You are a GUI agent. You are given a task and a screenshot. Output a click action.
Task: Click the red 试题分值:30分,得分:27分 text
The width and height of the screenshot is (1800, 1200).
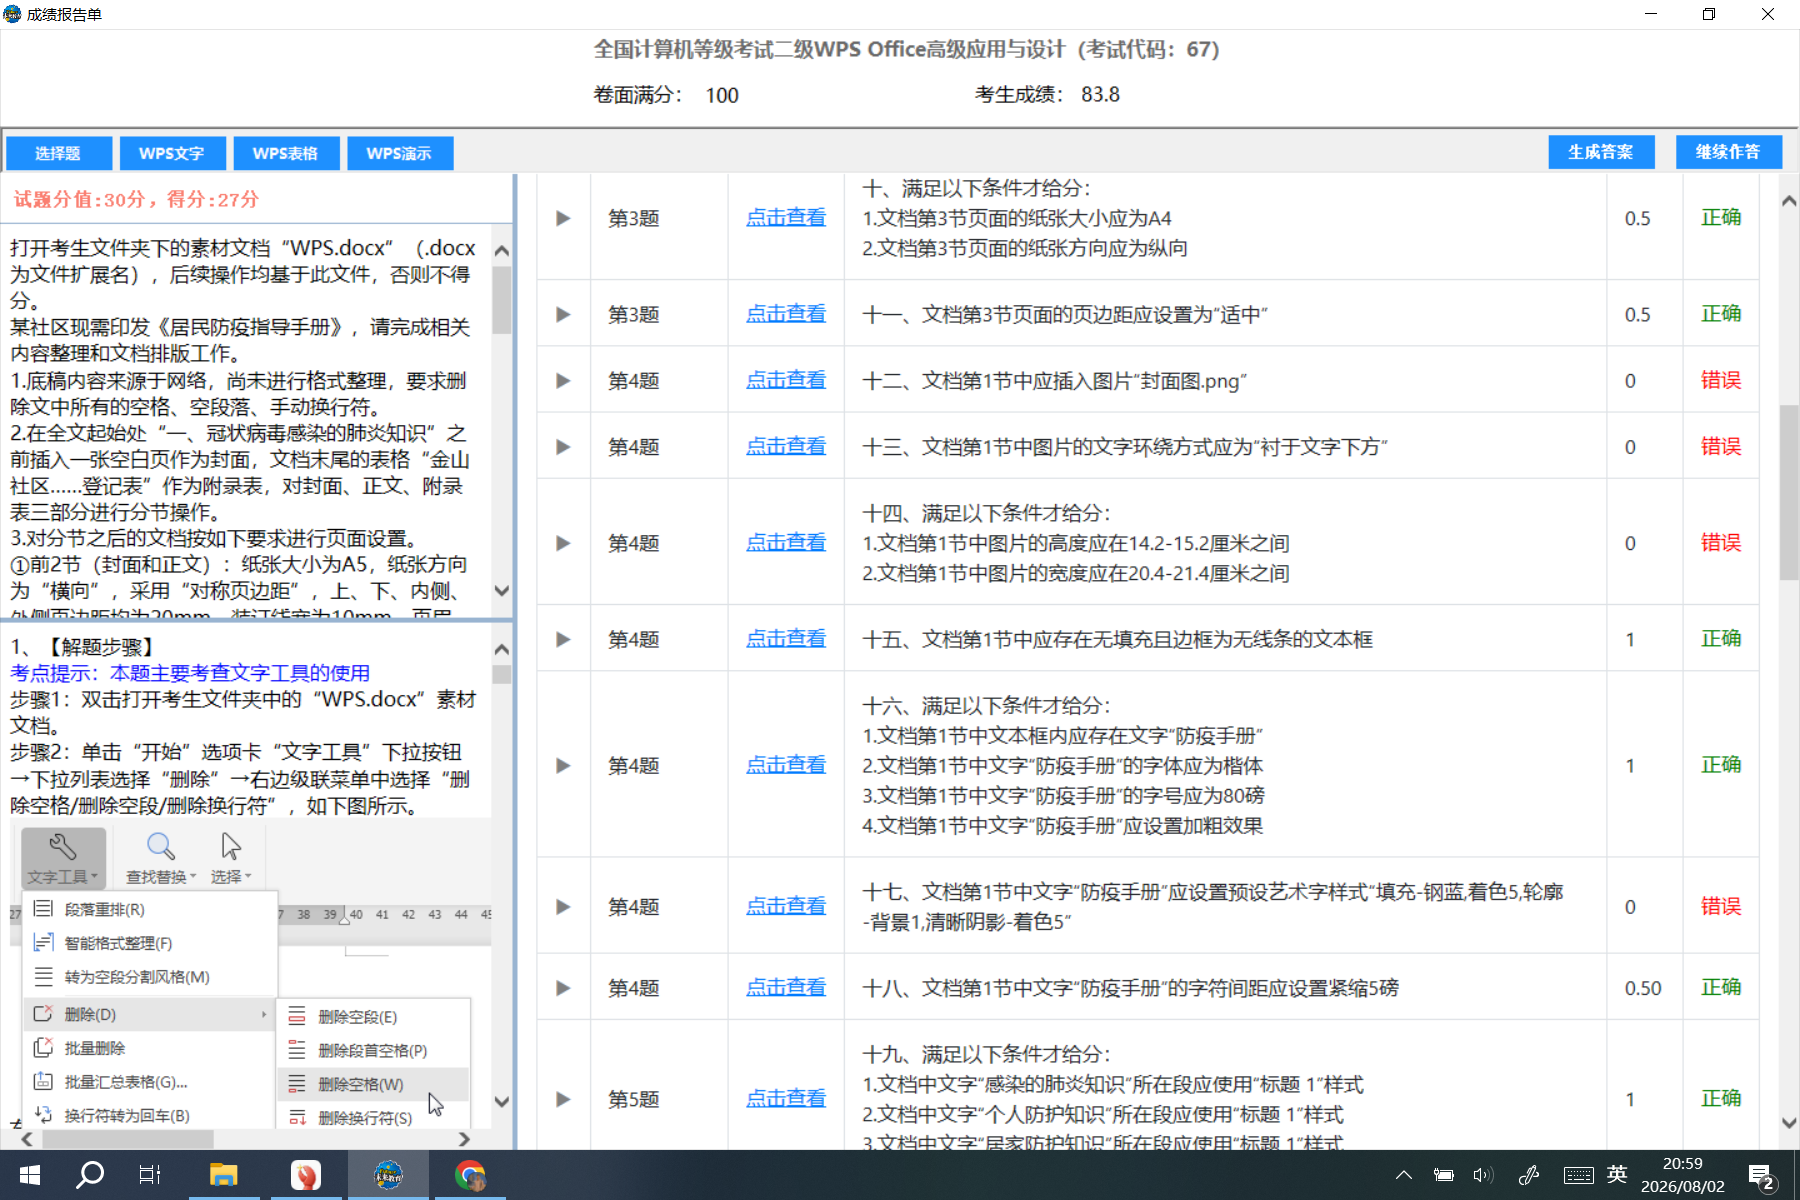tap(136, 199)
